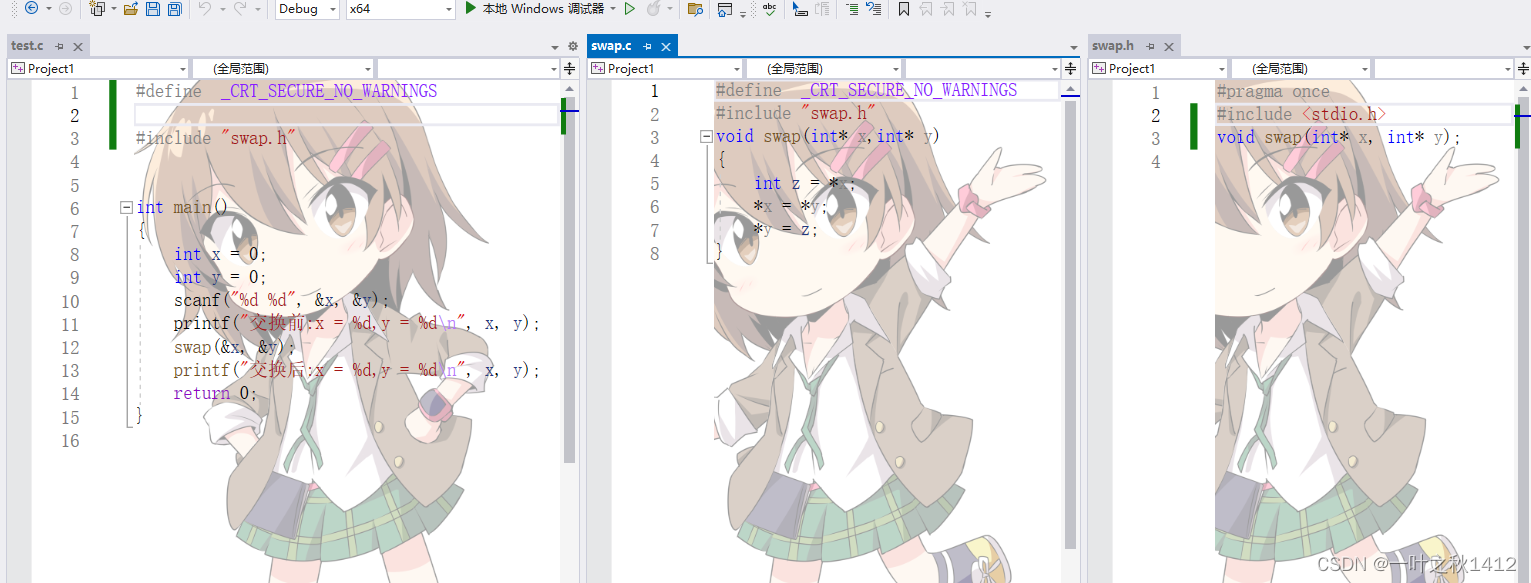Open the x64 platform dropdown
The image size is (1531, 583).
coord(400,8)
